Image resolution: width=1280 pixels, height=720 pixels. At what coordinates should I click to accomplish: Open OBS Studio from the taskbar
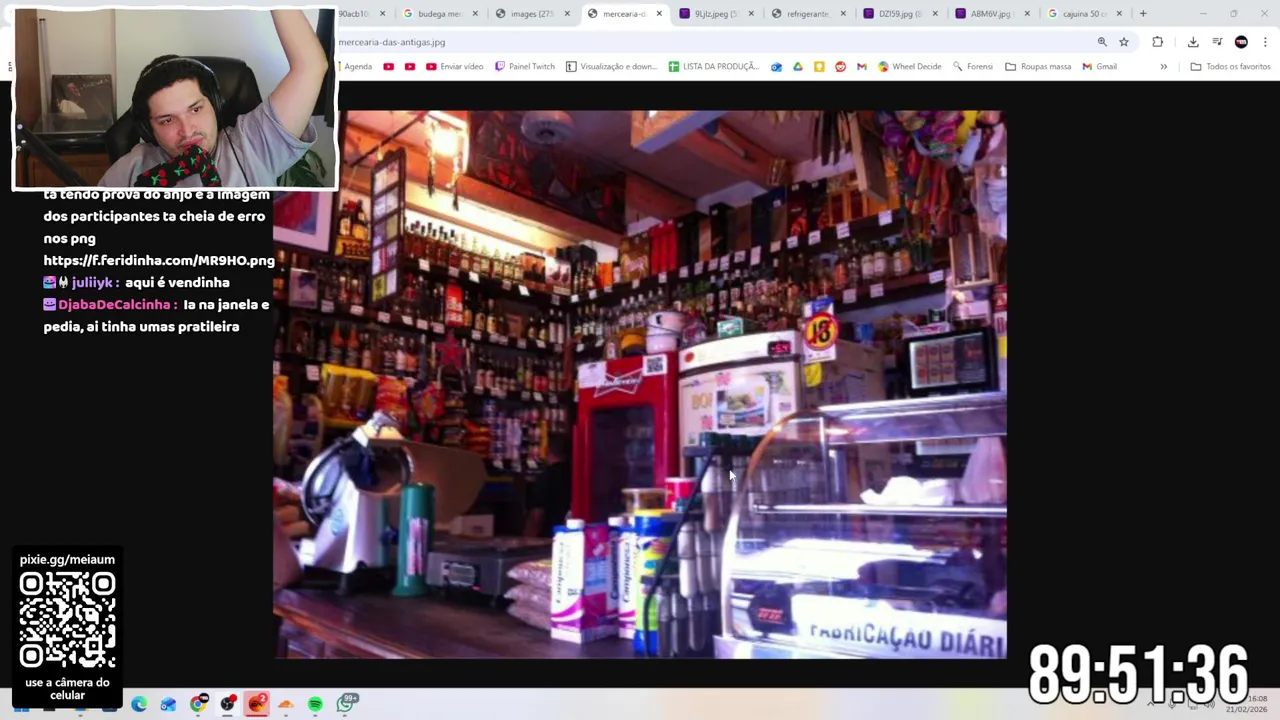click(228, 705)
